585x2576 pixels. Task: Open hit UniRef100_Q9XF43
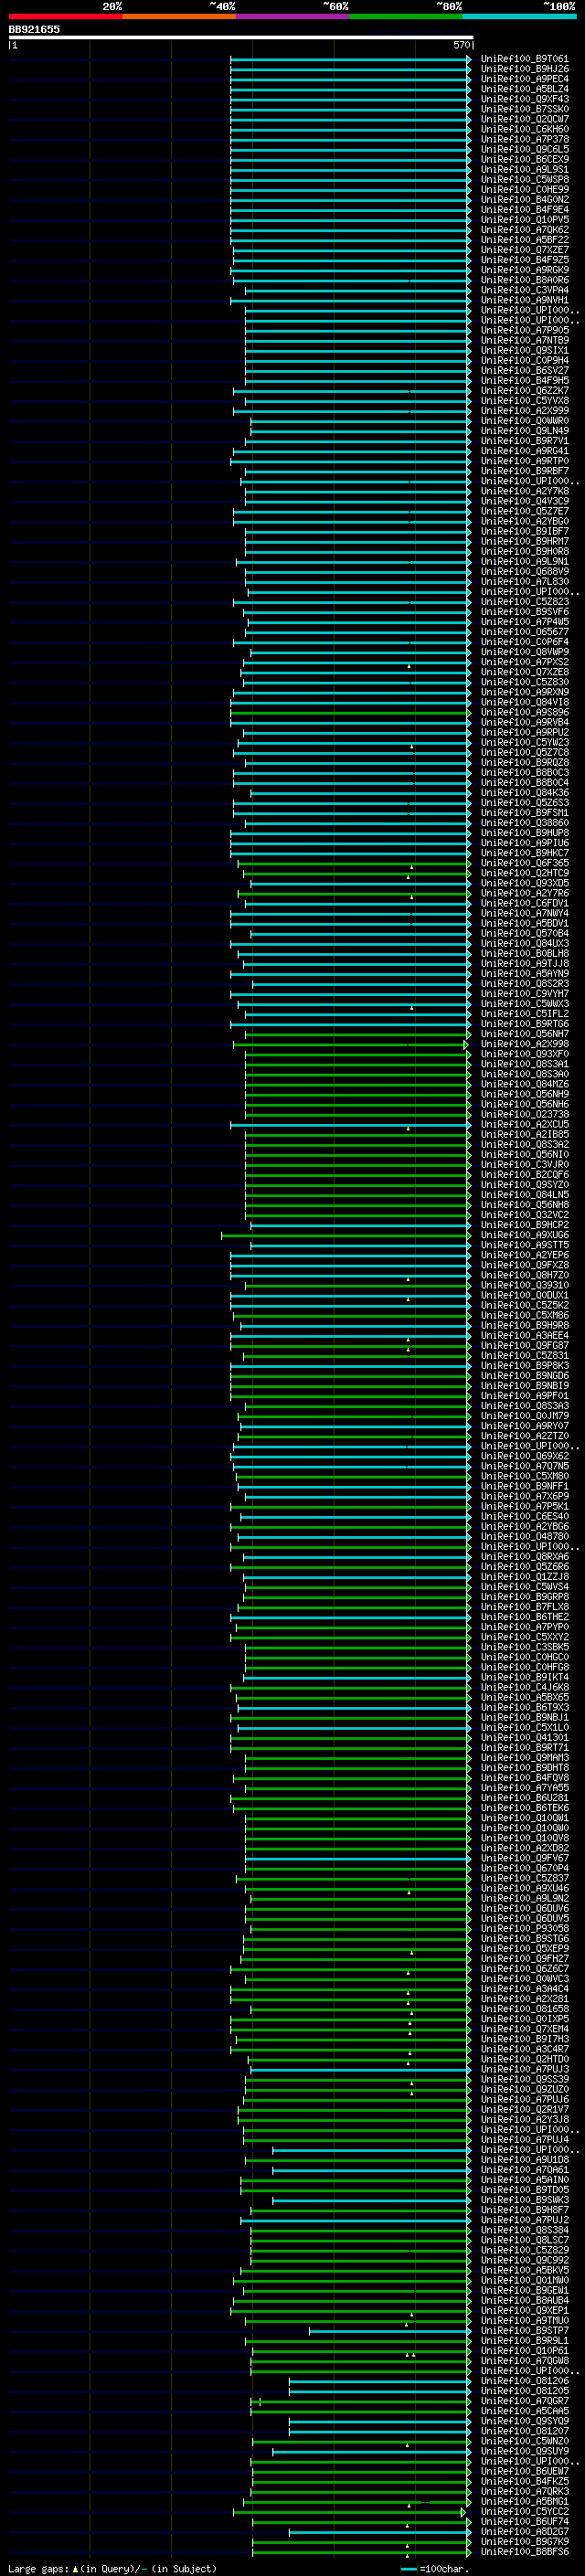tap(524, 99)
